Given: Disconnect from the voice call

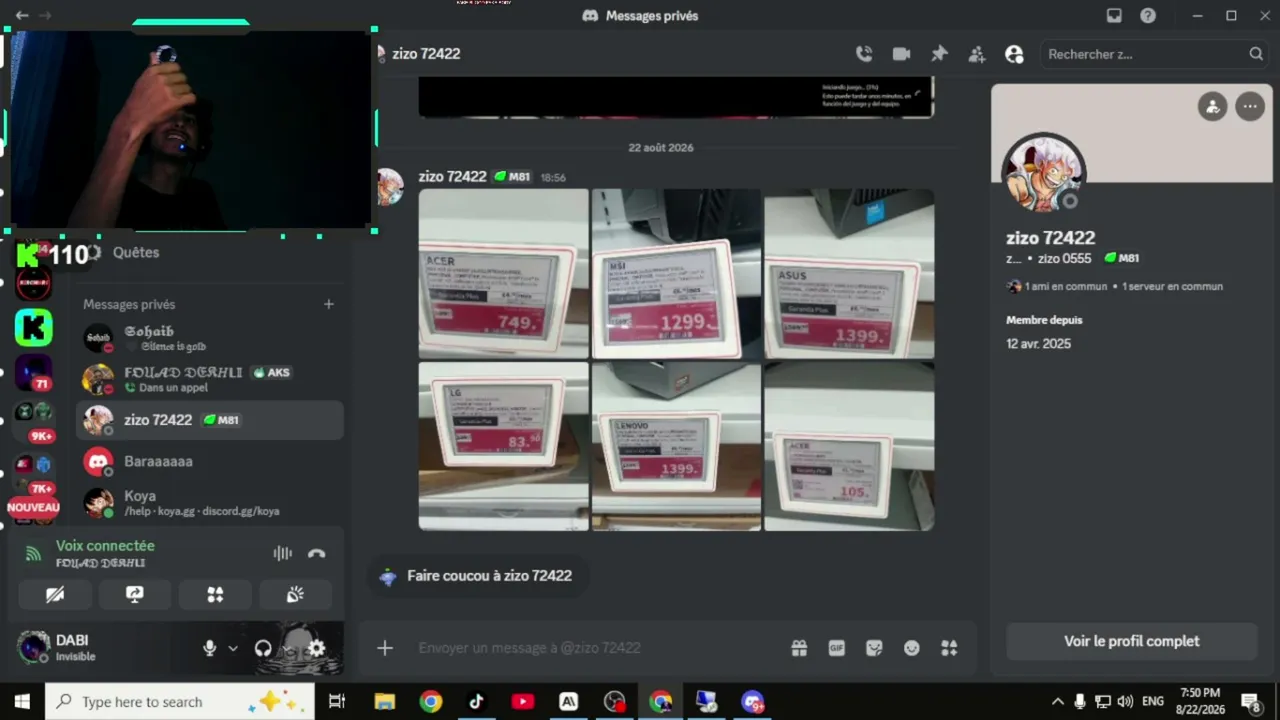Looking at the screenshot, I should coord(317,553).
